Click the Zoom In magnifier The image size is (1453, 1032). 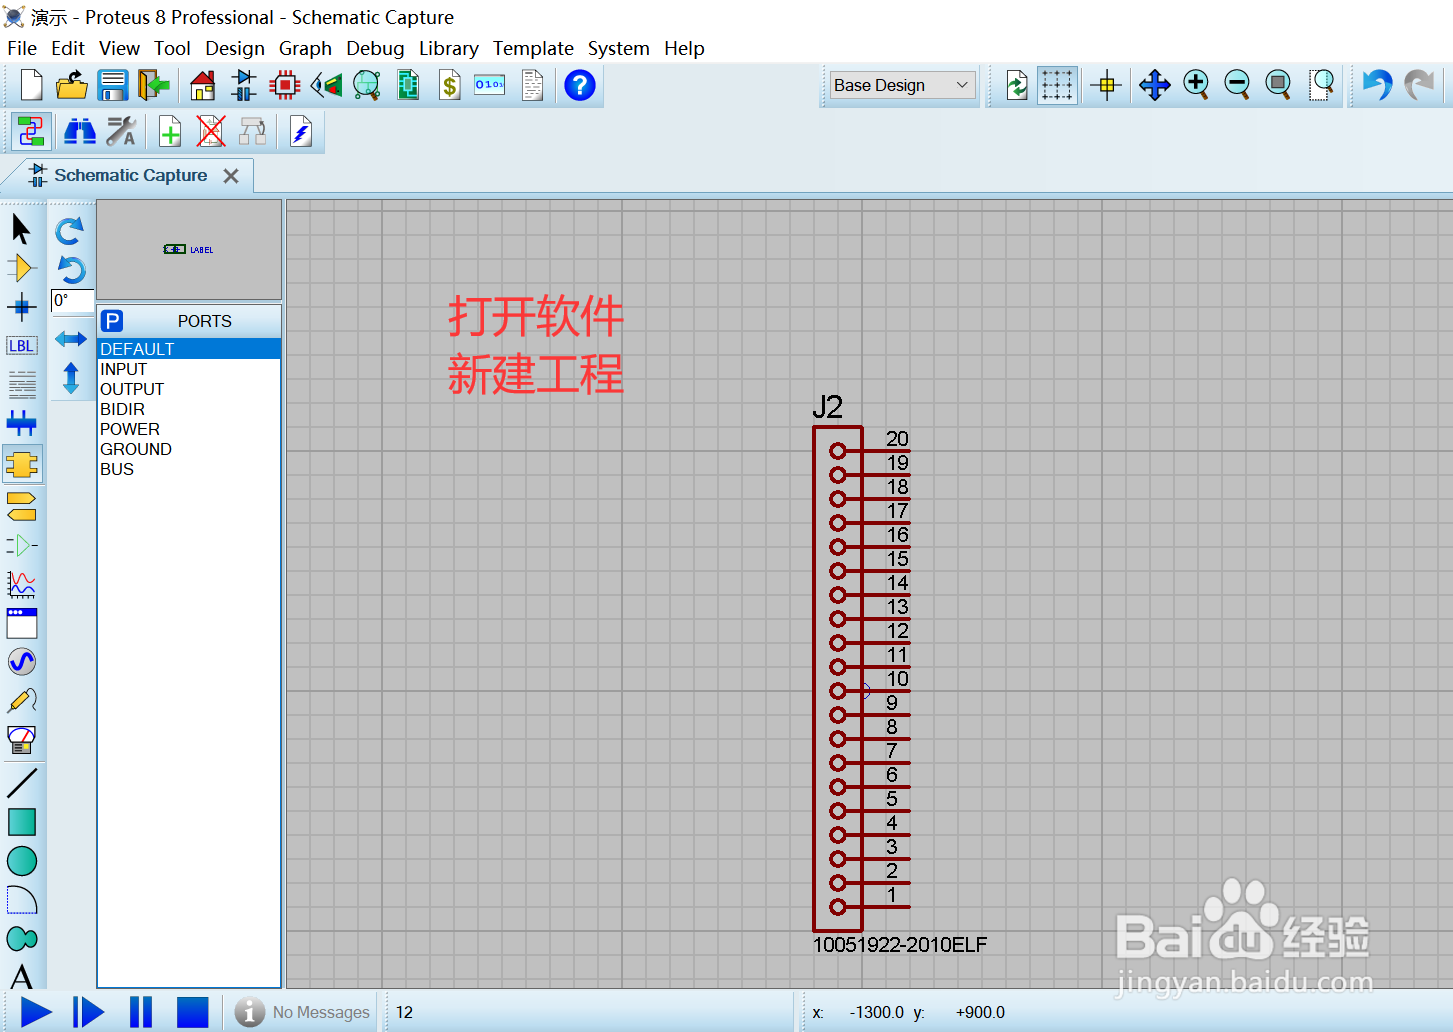[x=1196, y=85]
